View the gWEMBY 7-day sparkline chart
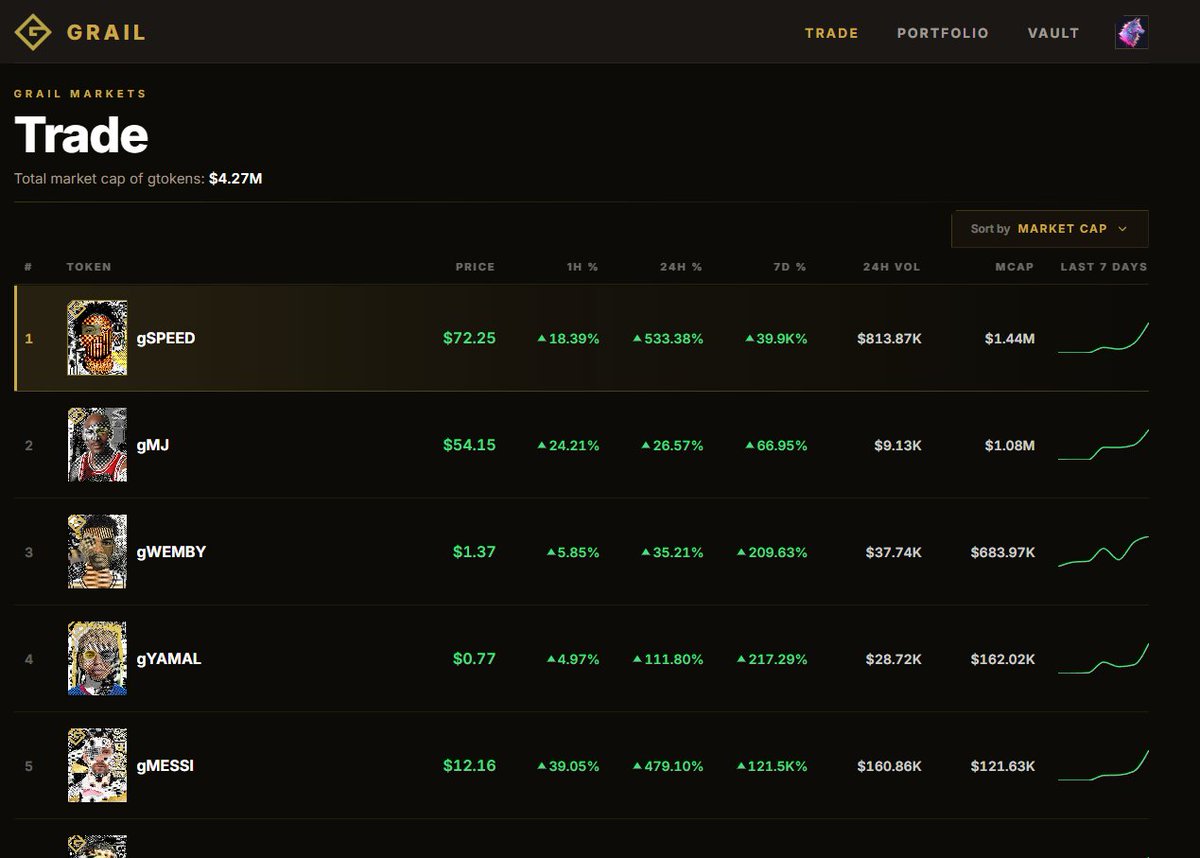Image resolution: width=1200 pixels, height=858 pixels. [x=1104, y=552]
